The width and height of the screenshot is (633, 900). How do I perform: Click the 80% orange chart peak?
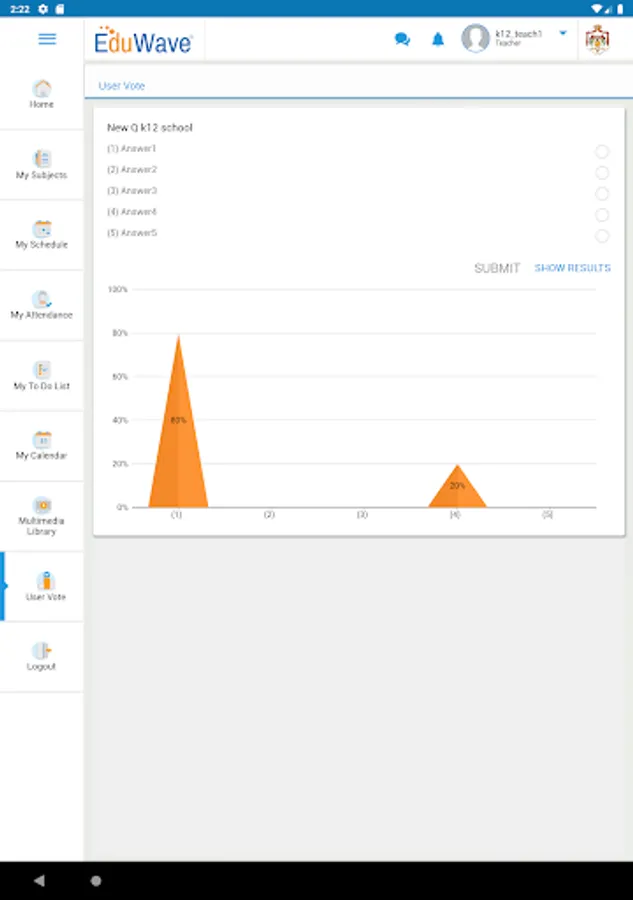pos(178,421)
